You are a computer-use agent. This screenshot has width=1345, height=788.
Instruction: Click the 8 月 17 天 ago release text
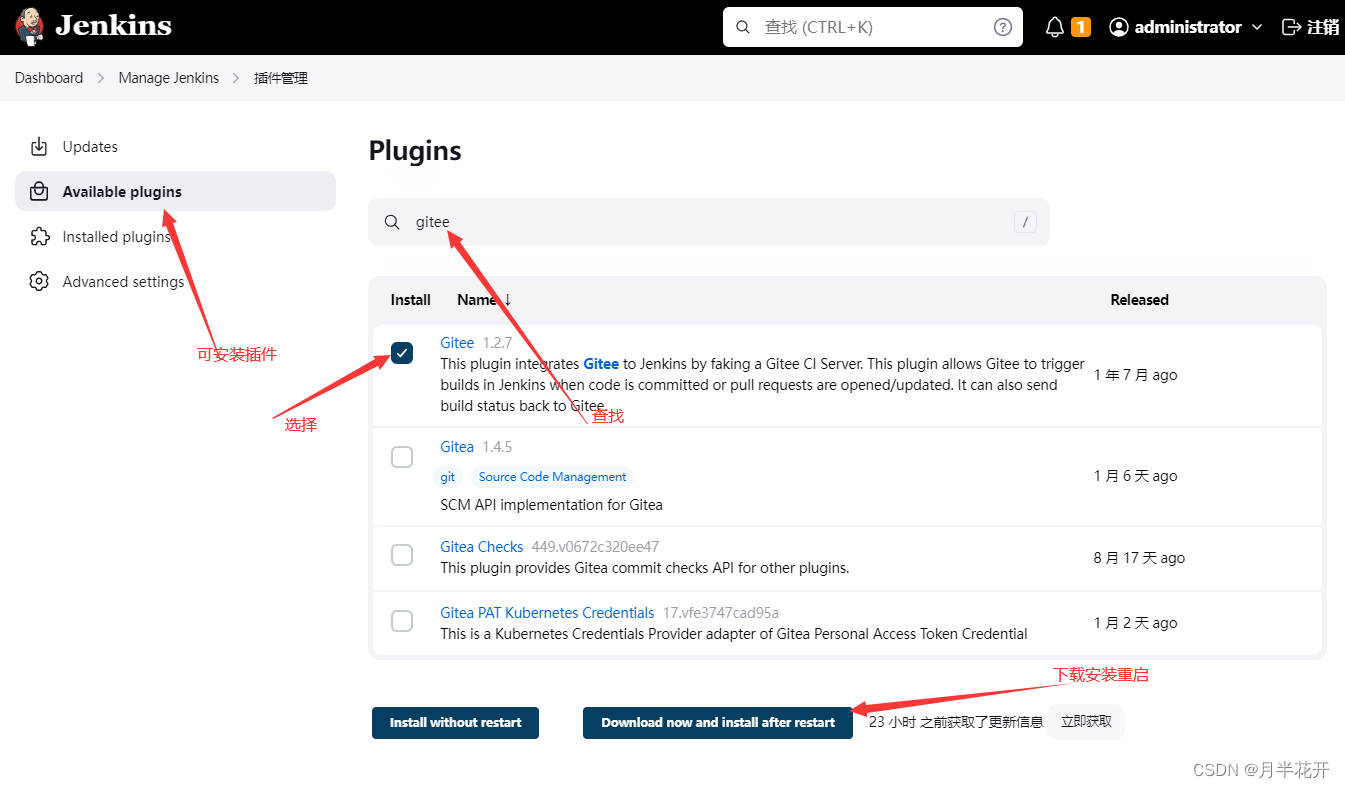[x=1139, y=558]
